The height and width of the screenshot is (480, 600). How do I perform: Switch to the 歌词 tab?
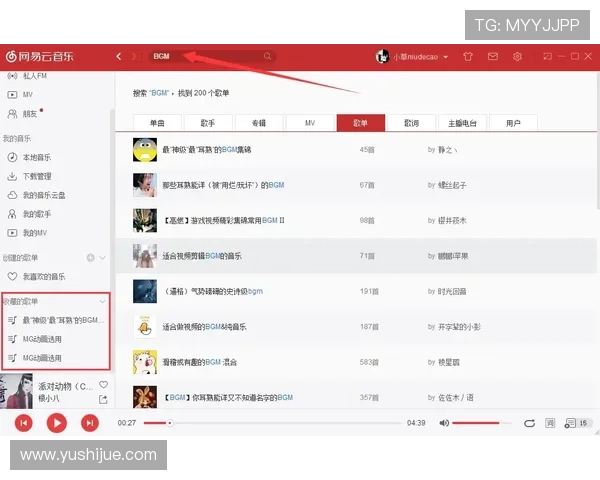(x=412, y=123)
